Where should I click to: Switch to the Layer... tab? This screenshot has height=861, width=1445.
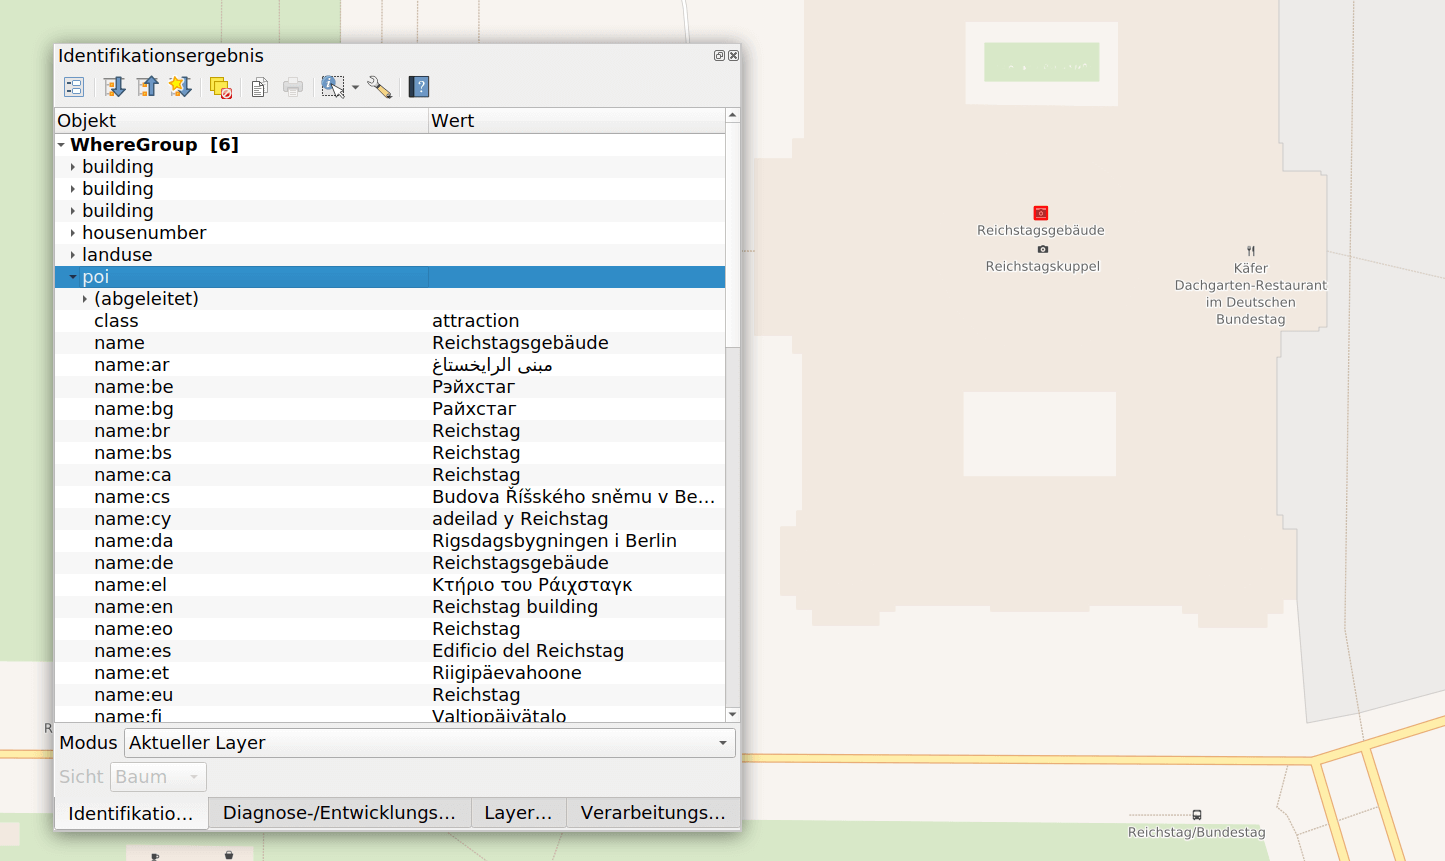pos(518,813)
